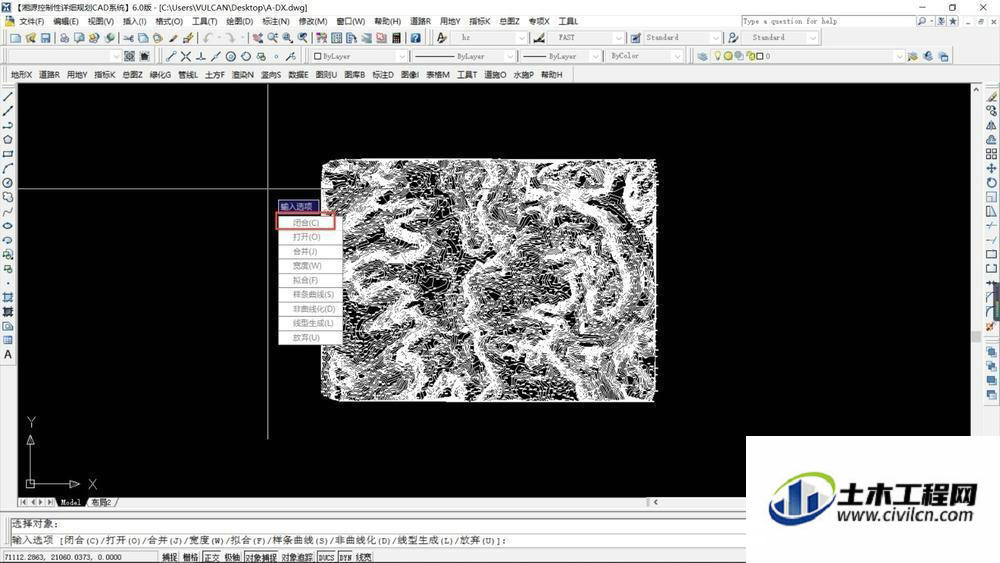Toggle 正交 ortho mode in status bar

211,557
